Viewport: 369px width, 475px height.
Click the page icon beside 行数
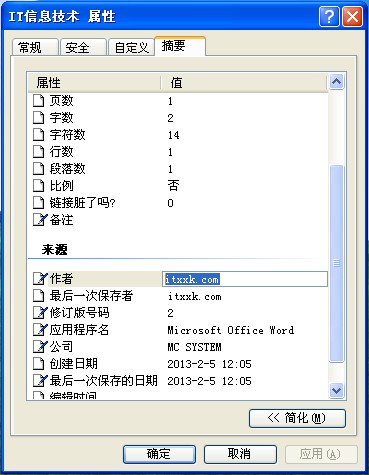pos(39,152)
